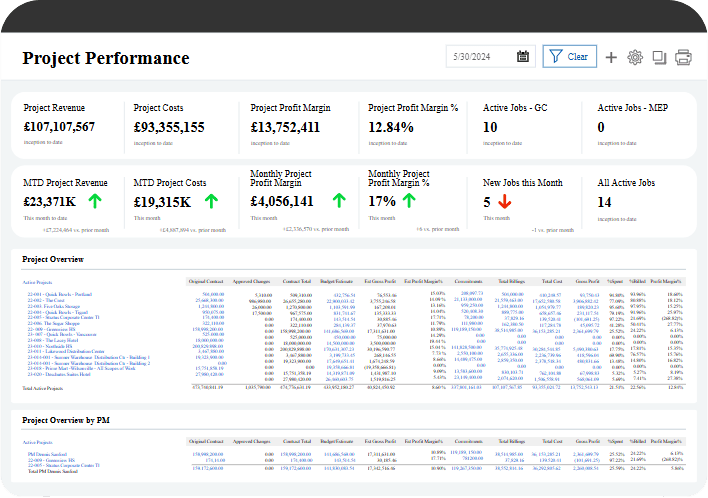Click the Project Overview by PM heading
The width and height of the screenshot is (708, 498).
point(66,420)
